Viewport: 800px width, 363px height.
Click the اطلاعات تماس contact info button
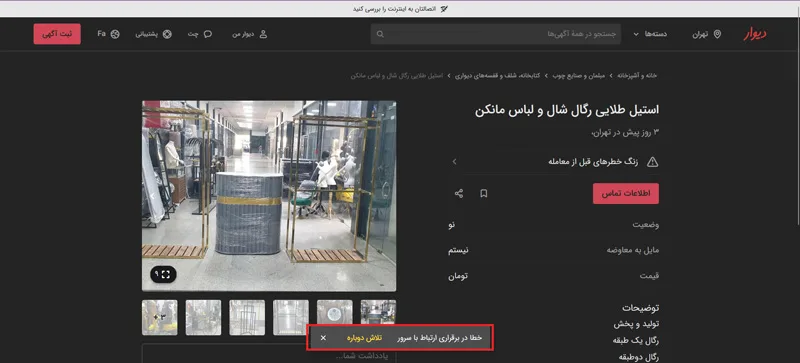(626, 194)
